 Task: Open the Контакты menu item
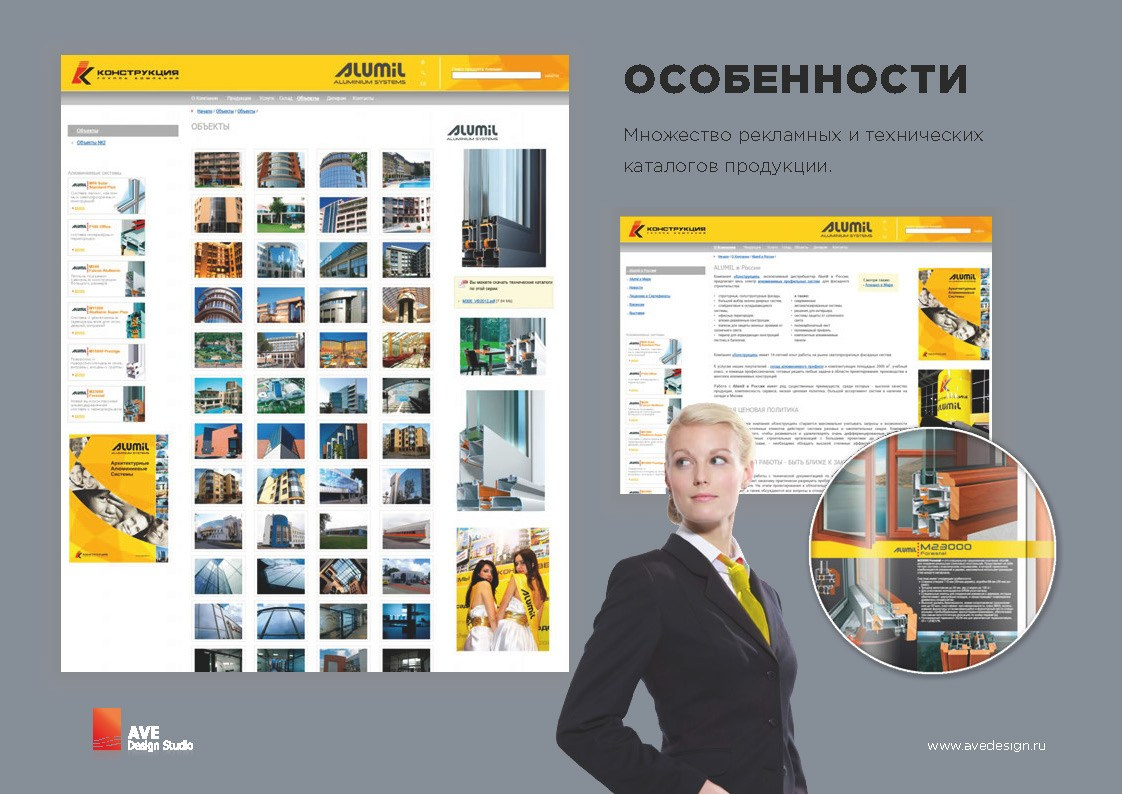[x=365, y=97]
